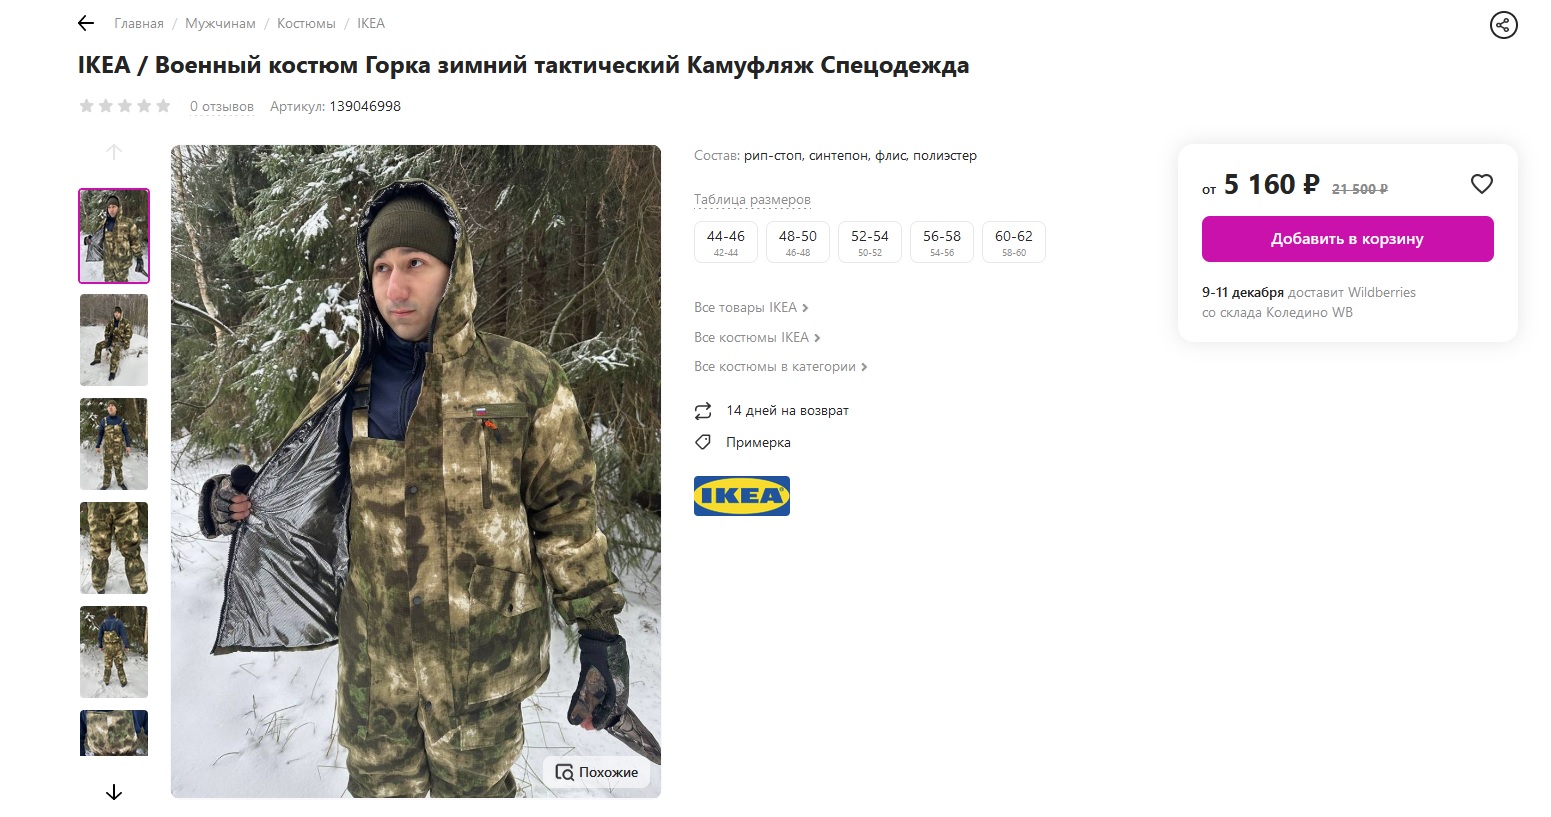Screen dimensions: 1551x817
Task: Add product with Добавить в корзину button
Action: [x=1347, y=239]
